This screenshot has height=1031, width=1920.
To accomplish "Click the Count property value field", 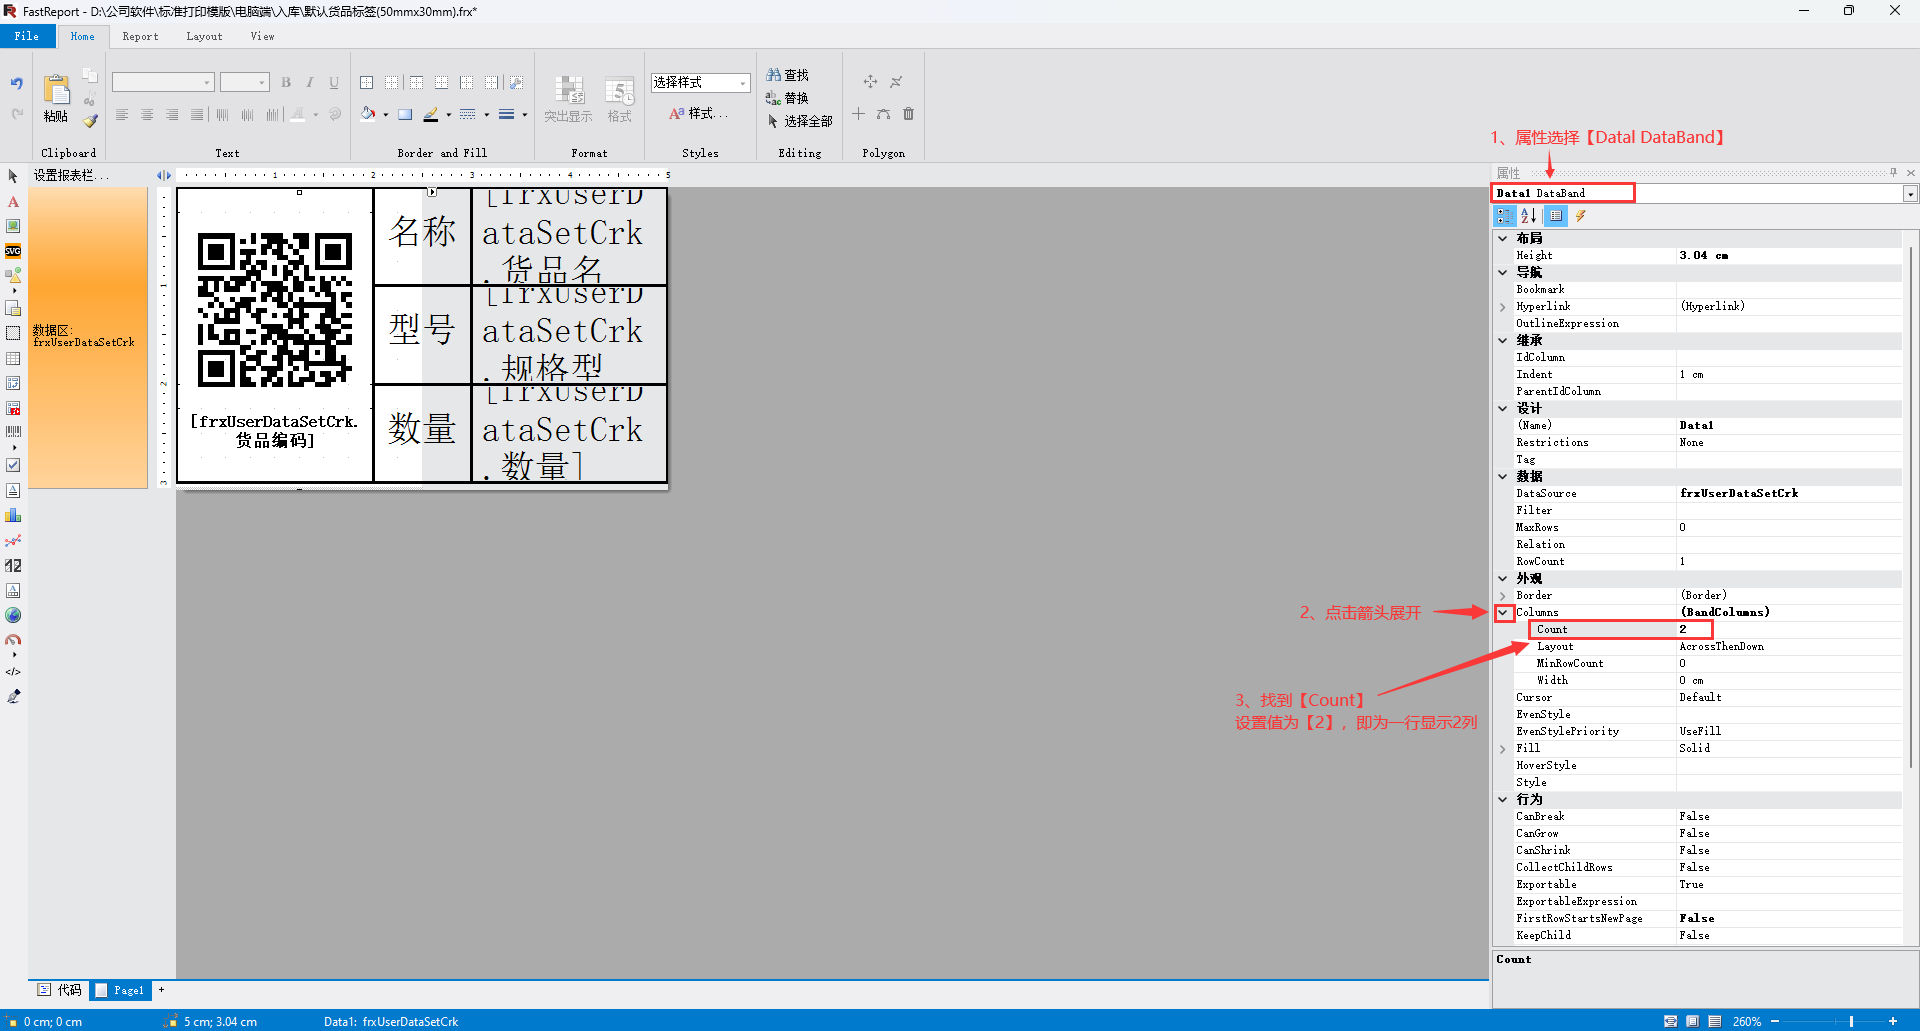I will coord(1790,630).
